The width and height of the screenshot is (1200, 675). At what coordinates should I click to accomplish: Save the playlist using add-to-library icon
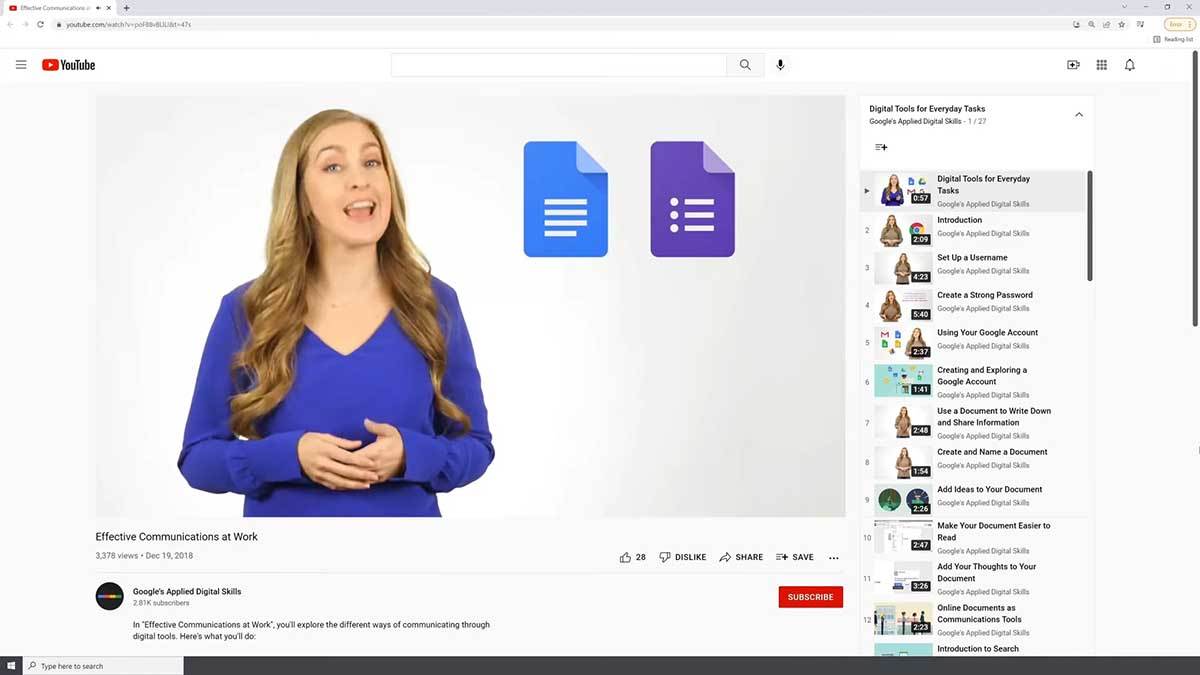coord(881,147)
